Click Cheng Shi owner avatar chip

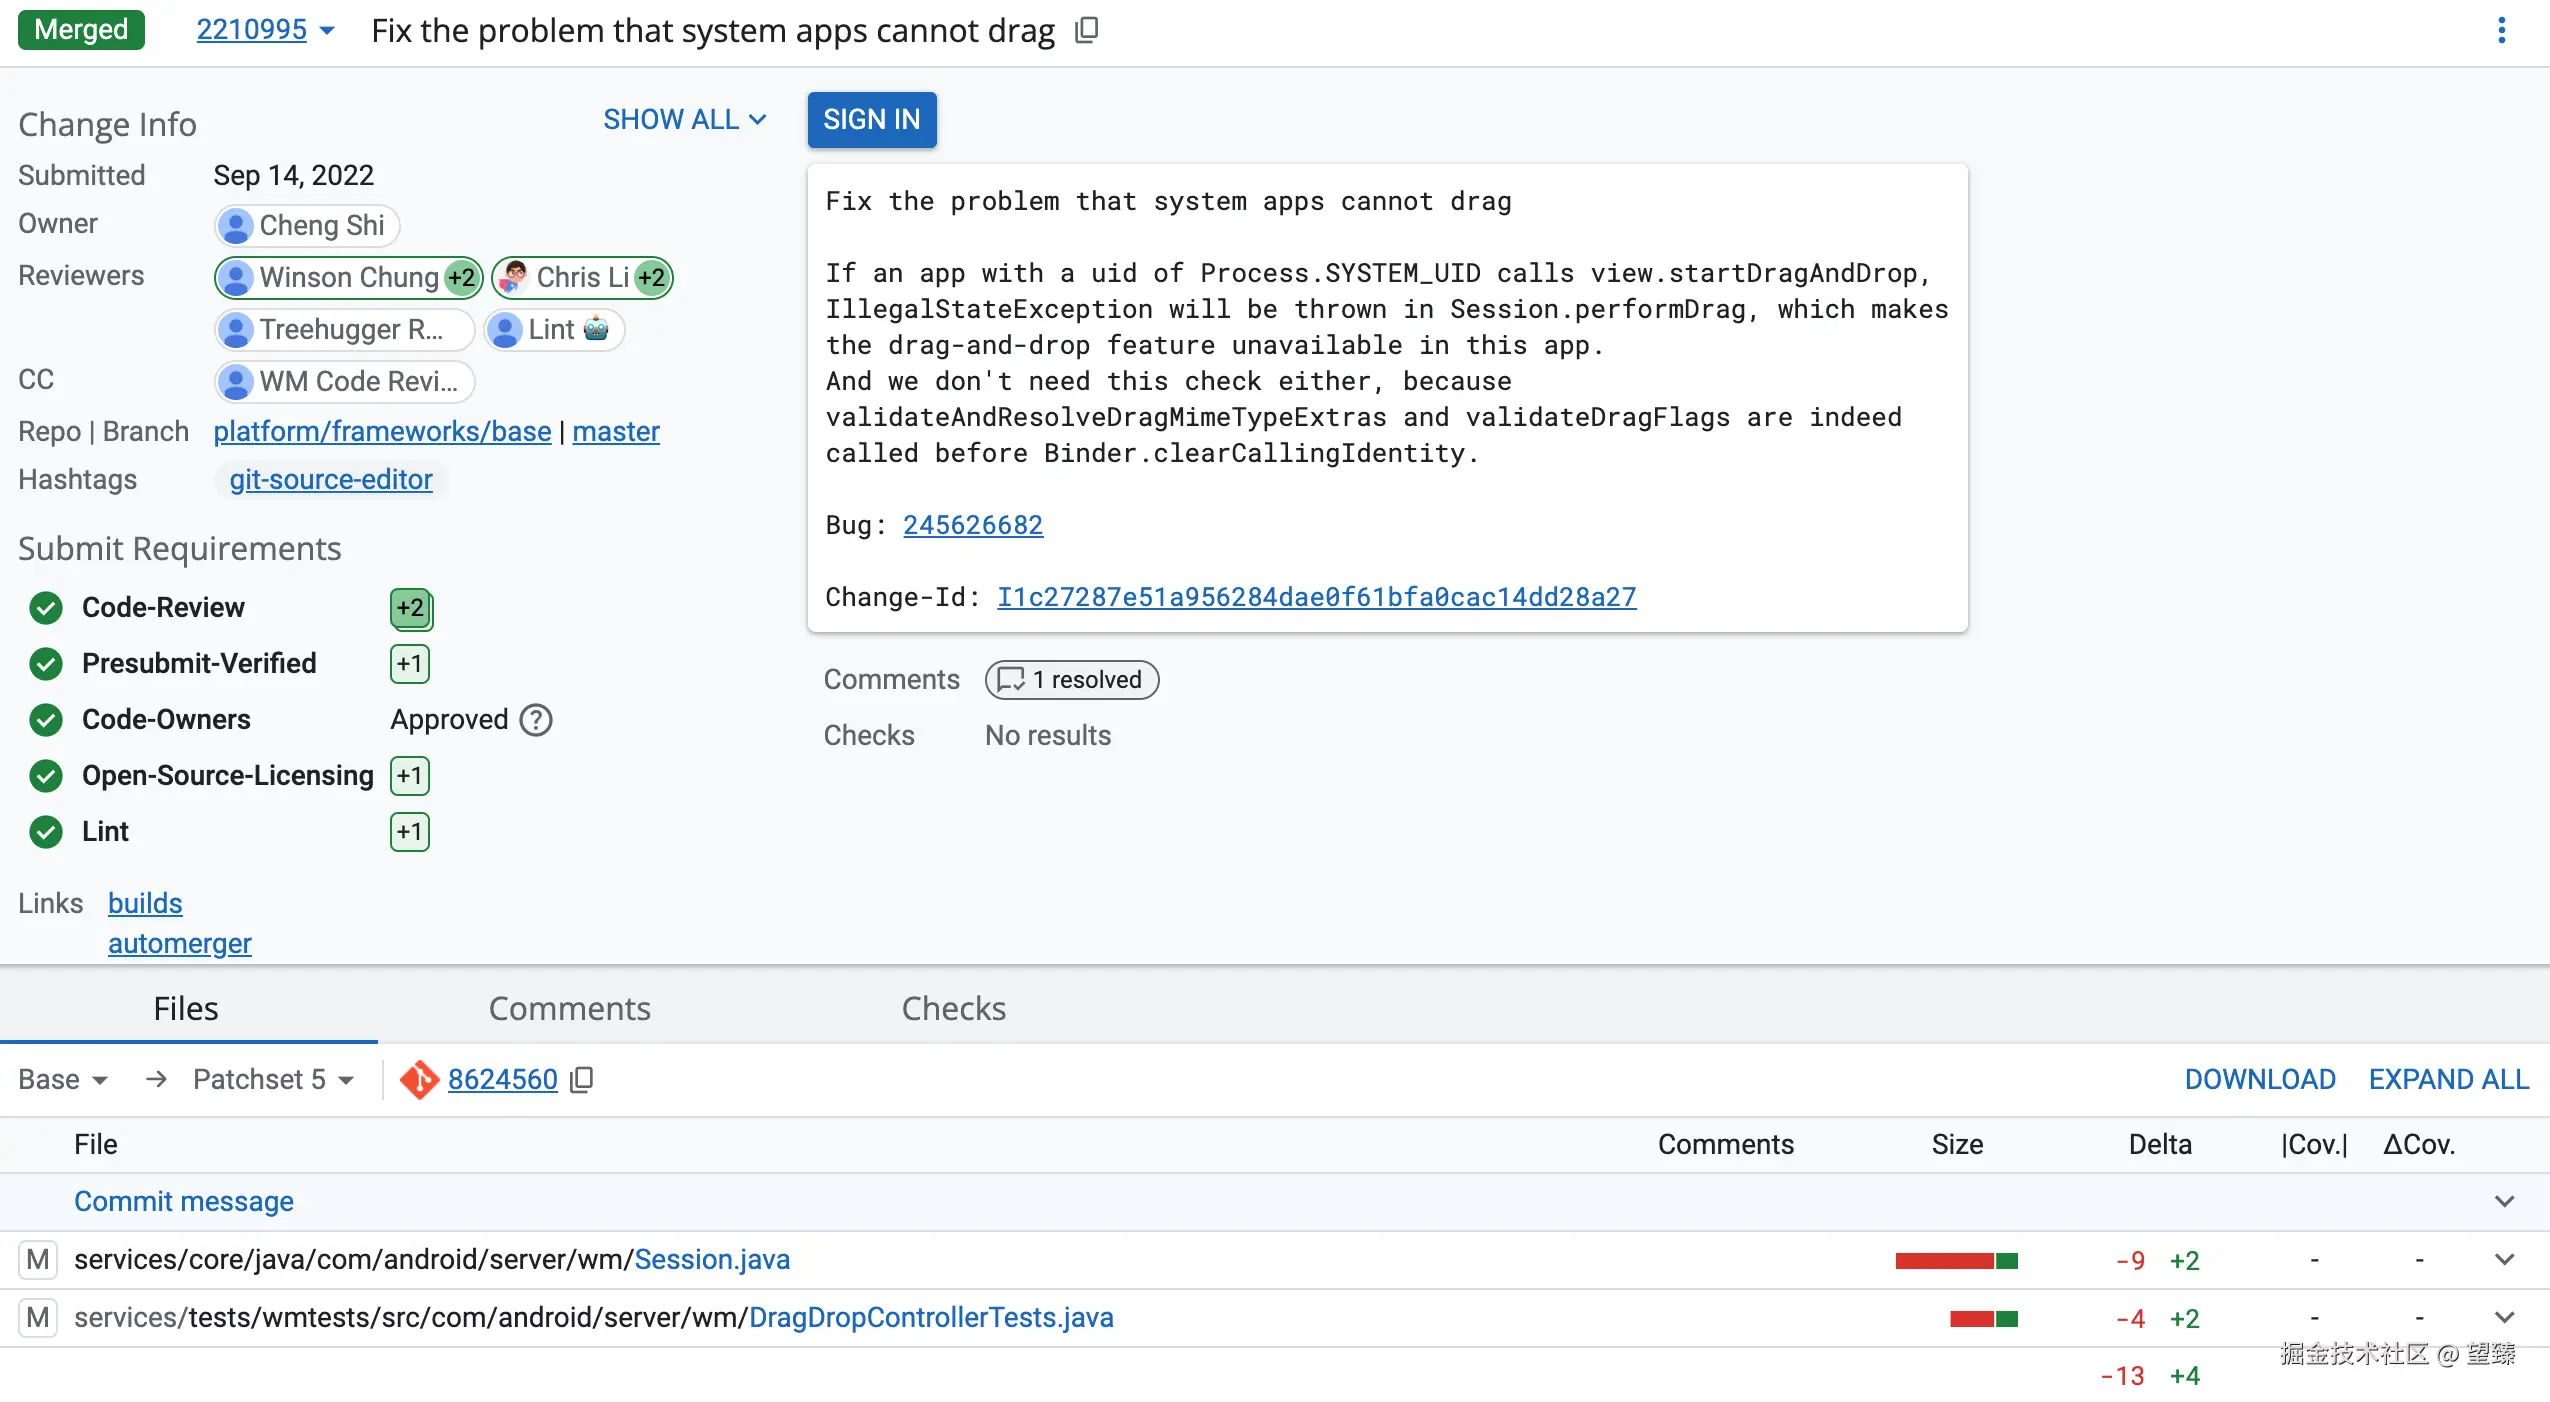(x=306, y=226)
